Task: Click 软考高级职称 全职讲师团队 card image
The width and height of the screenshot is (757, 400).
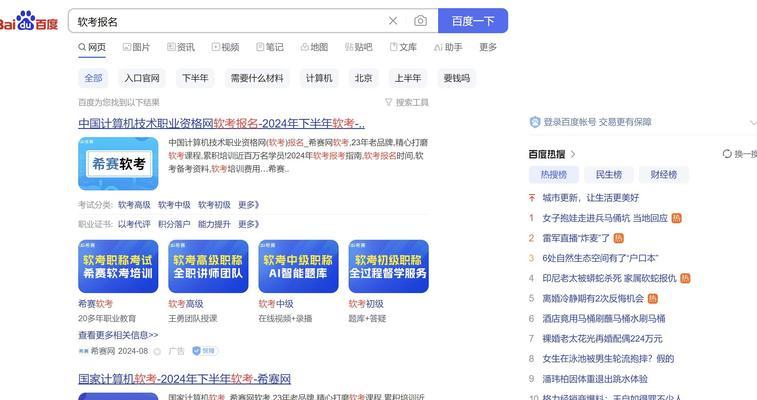Action: tap(208, 266)
